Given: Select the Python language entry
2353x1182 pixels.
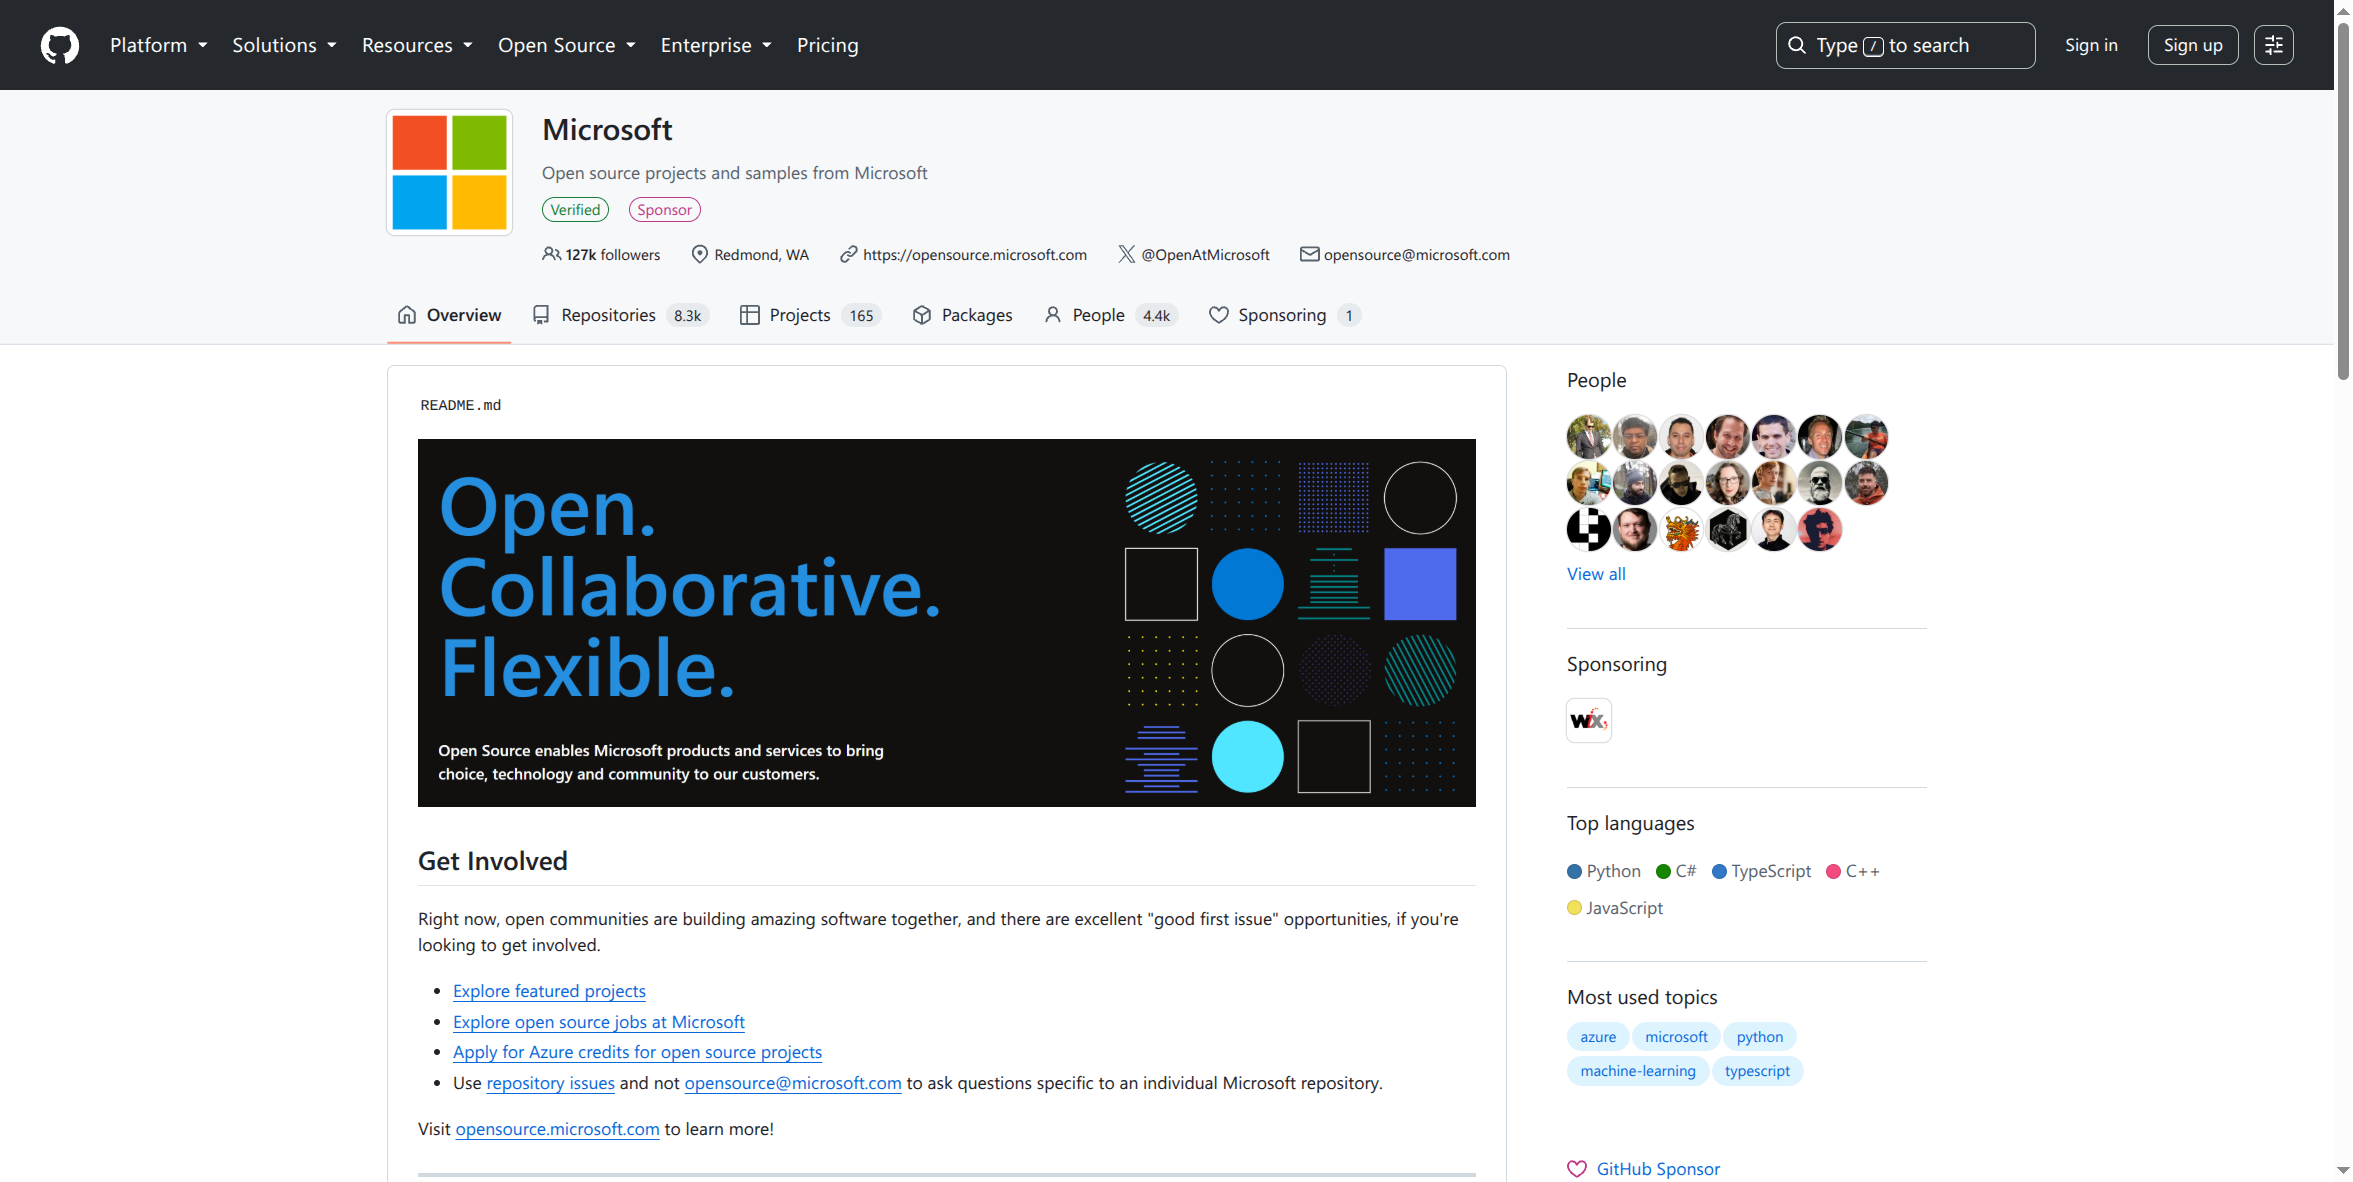Looking at the screenshot, I should tap(1604, 870).
